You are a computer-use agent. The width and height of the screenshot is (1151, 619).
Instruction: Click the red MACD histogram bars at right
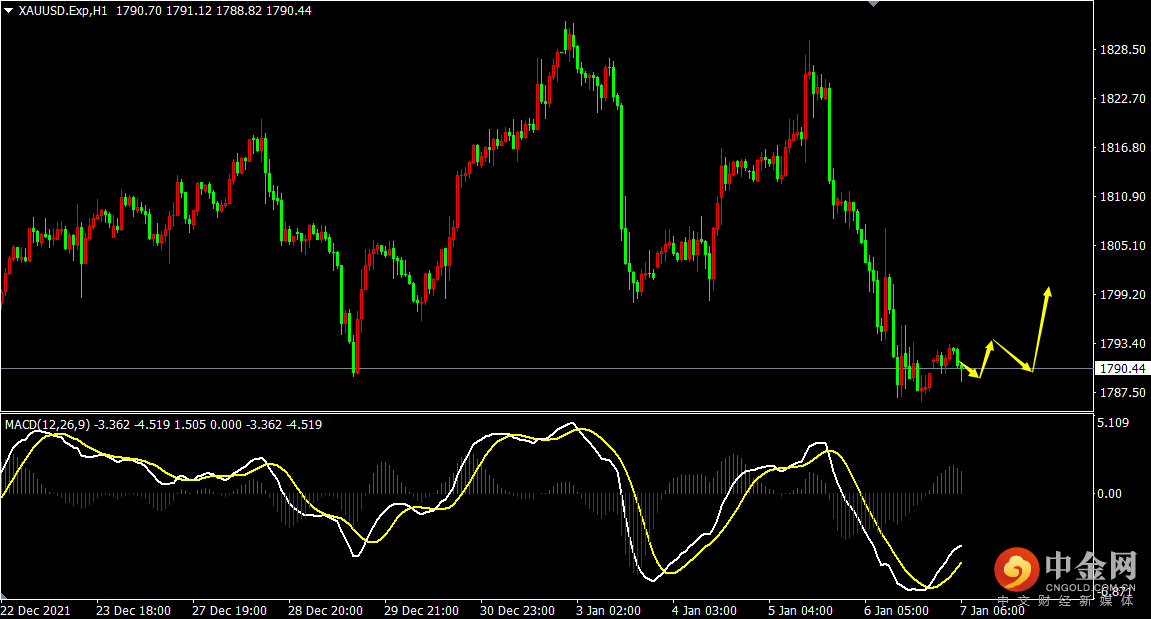950,480
